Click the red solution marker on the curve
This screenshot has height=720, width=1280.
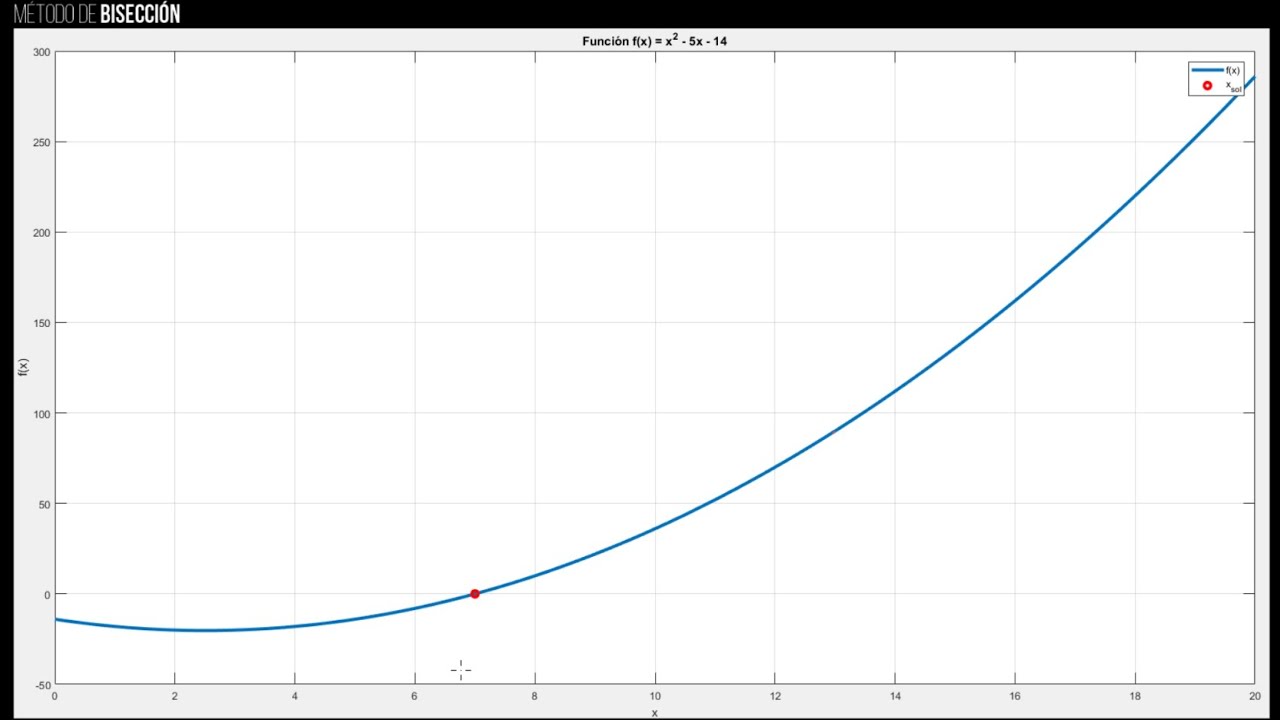click(x=475, y=594)
